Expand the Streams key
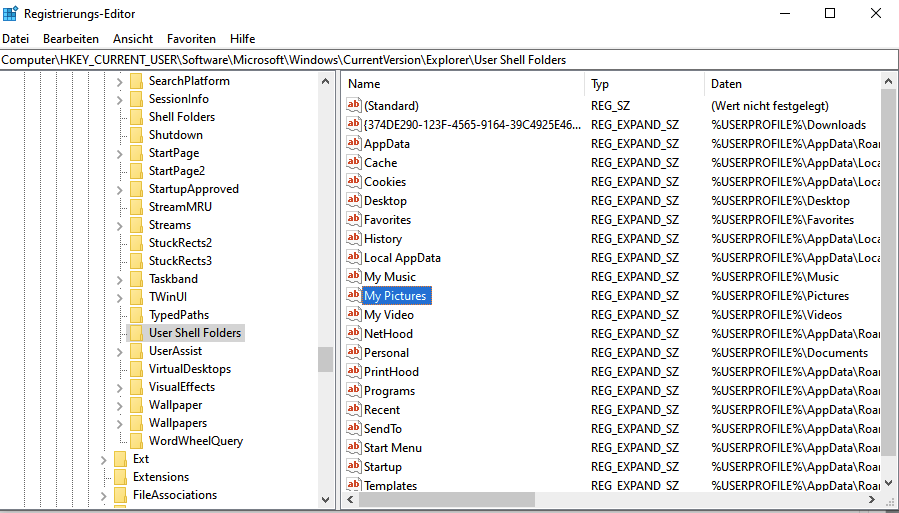Image resolution: width=899 pixels, height=513 pixels. [119, 225]
